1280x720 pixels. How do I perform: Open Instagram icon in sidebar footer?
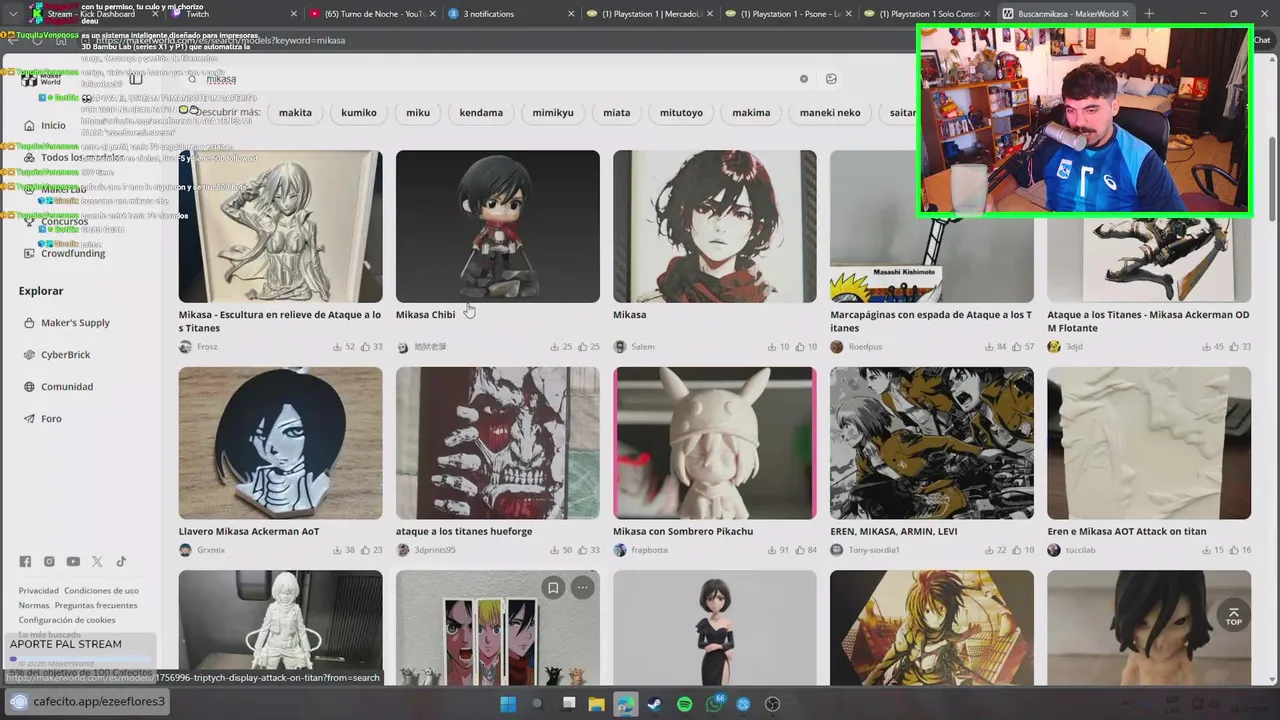pyautogui.click(x=49, y=562)
